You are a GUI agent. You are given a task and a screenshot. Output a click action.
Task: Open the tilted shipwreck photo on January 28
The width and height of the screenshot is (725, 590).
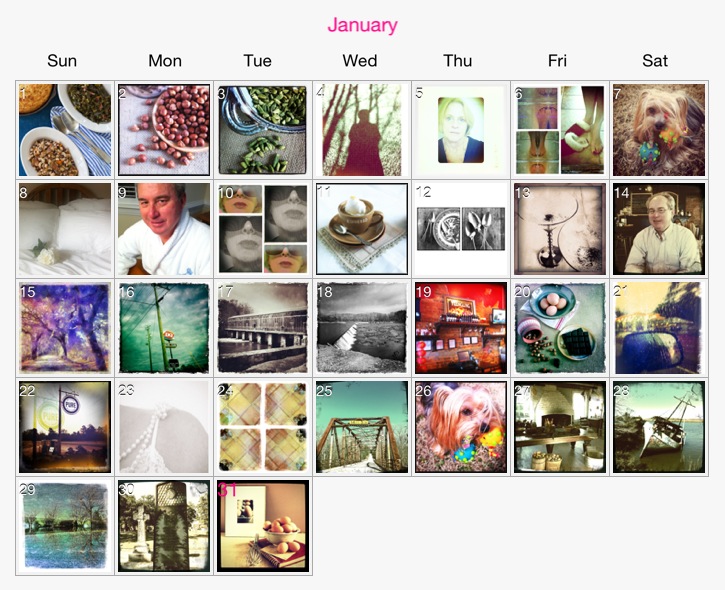(x=658, y=427)
